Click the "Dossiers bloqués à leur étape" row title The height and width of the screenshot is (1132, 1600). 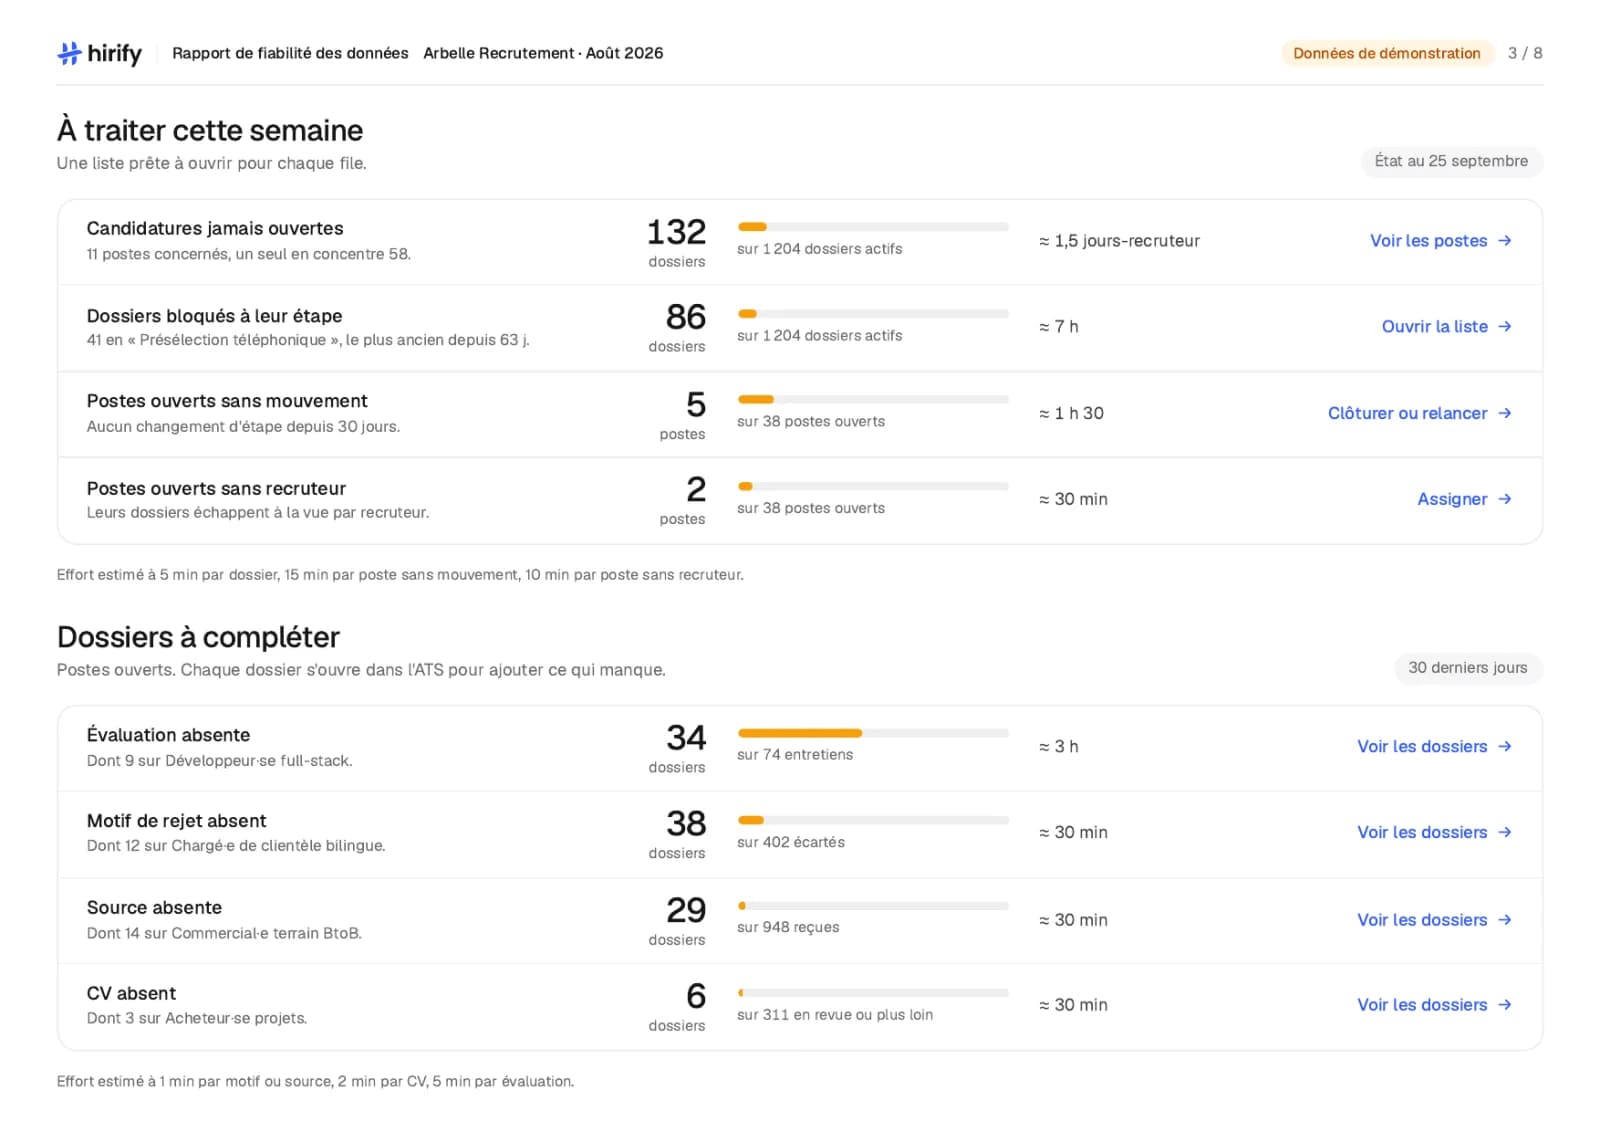click(x=214, y=316)
